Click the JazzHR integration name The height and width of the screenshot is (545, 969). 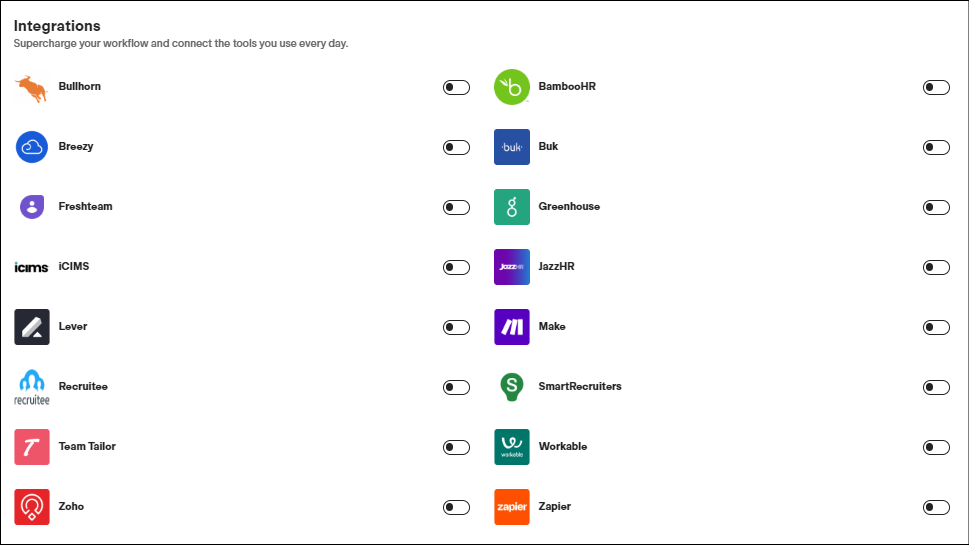[556, 266]
